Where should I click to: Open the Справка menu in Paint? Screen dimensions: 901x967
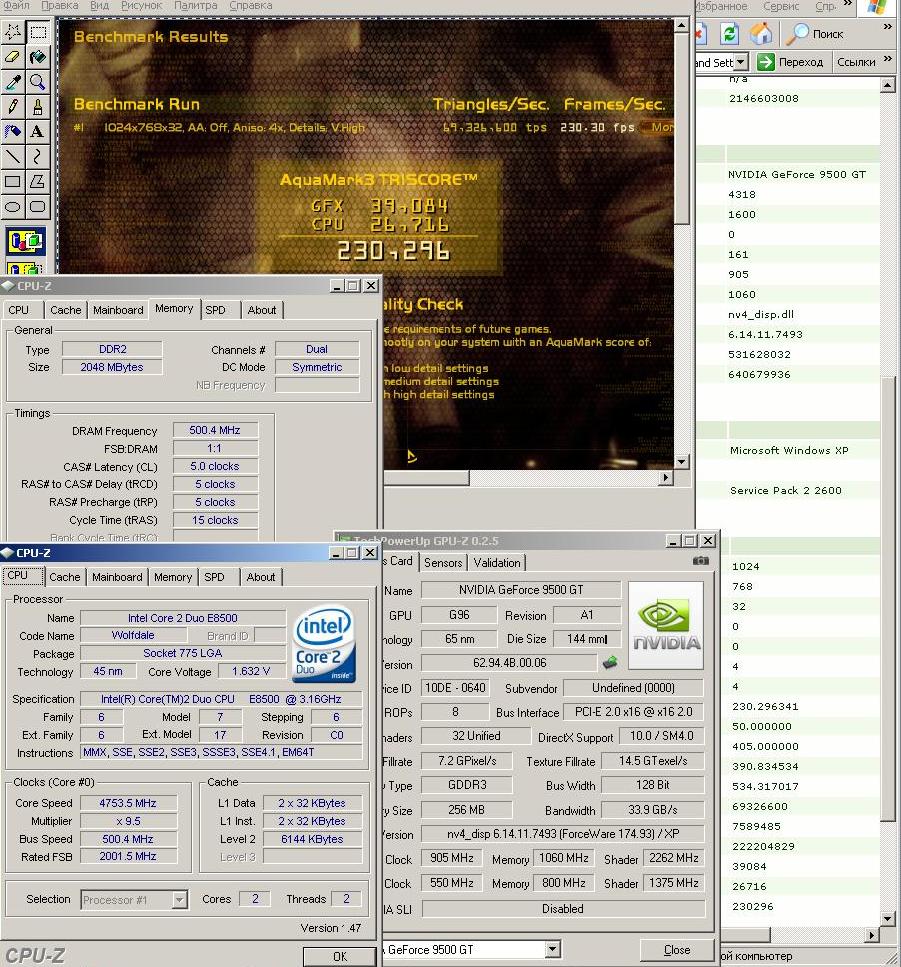coord(250,5)
